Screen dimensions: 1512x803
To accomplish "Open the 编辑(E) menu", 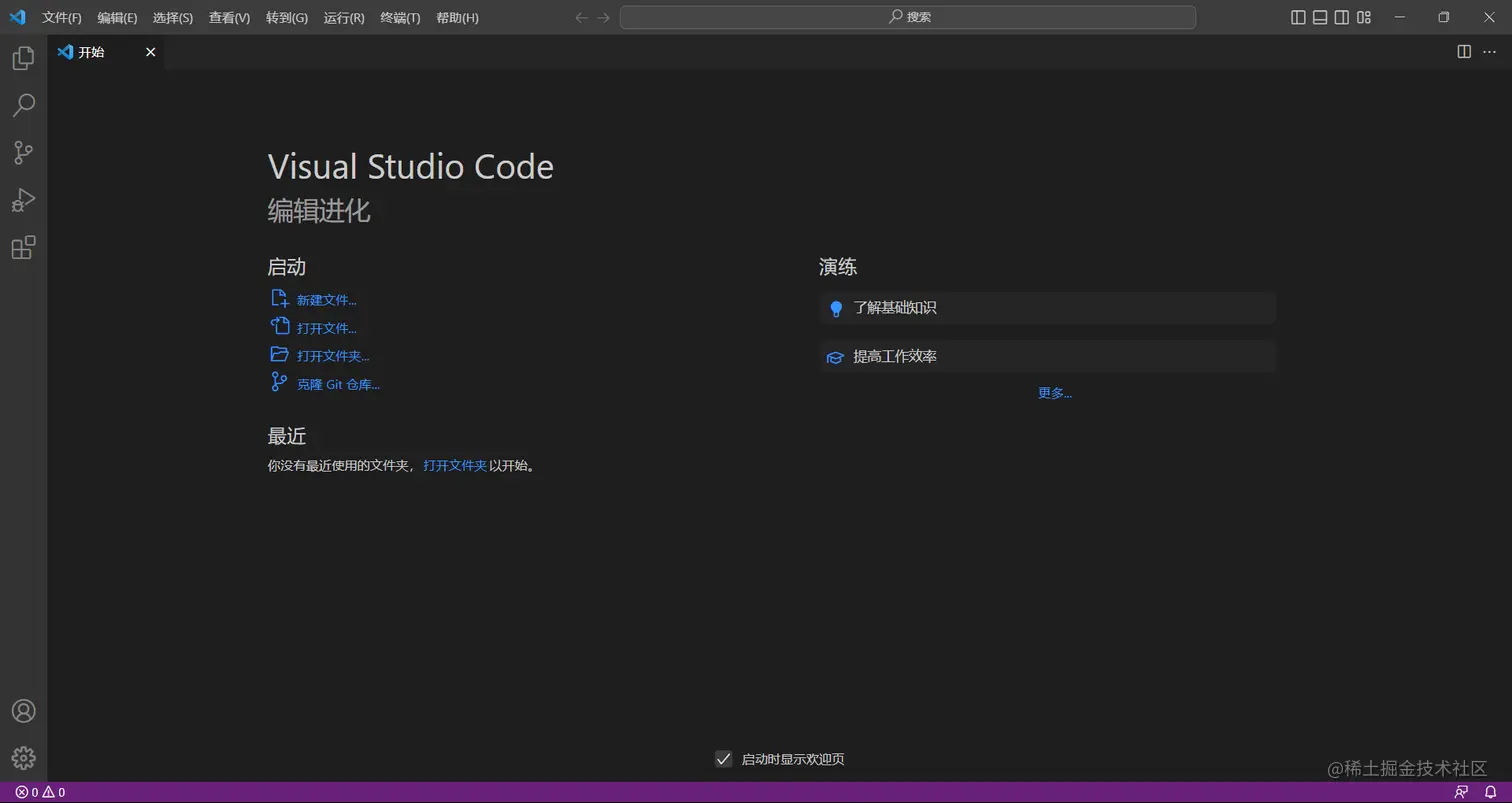I will coord(118,18).
